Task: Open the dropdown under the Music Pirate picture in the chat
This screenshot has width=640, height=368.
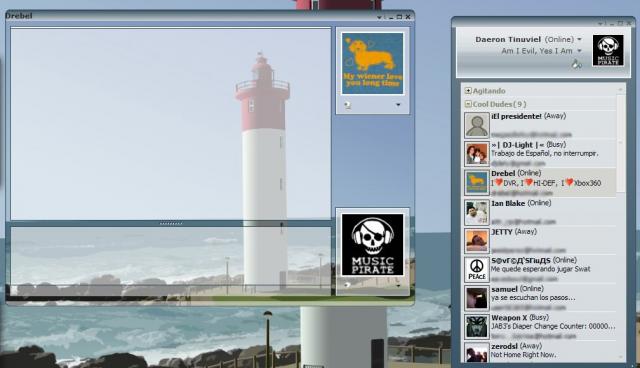Action: pos(398,286)
